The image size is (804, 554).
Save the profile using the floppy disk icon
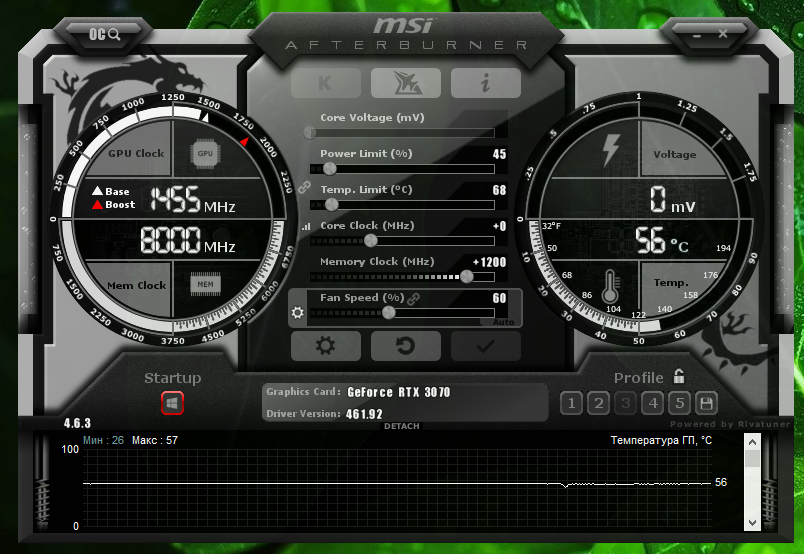(x=706, y=403)
